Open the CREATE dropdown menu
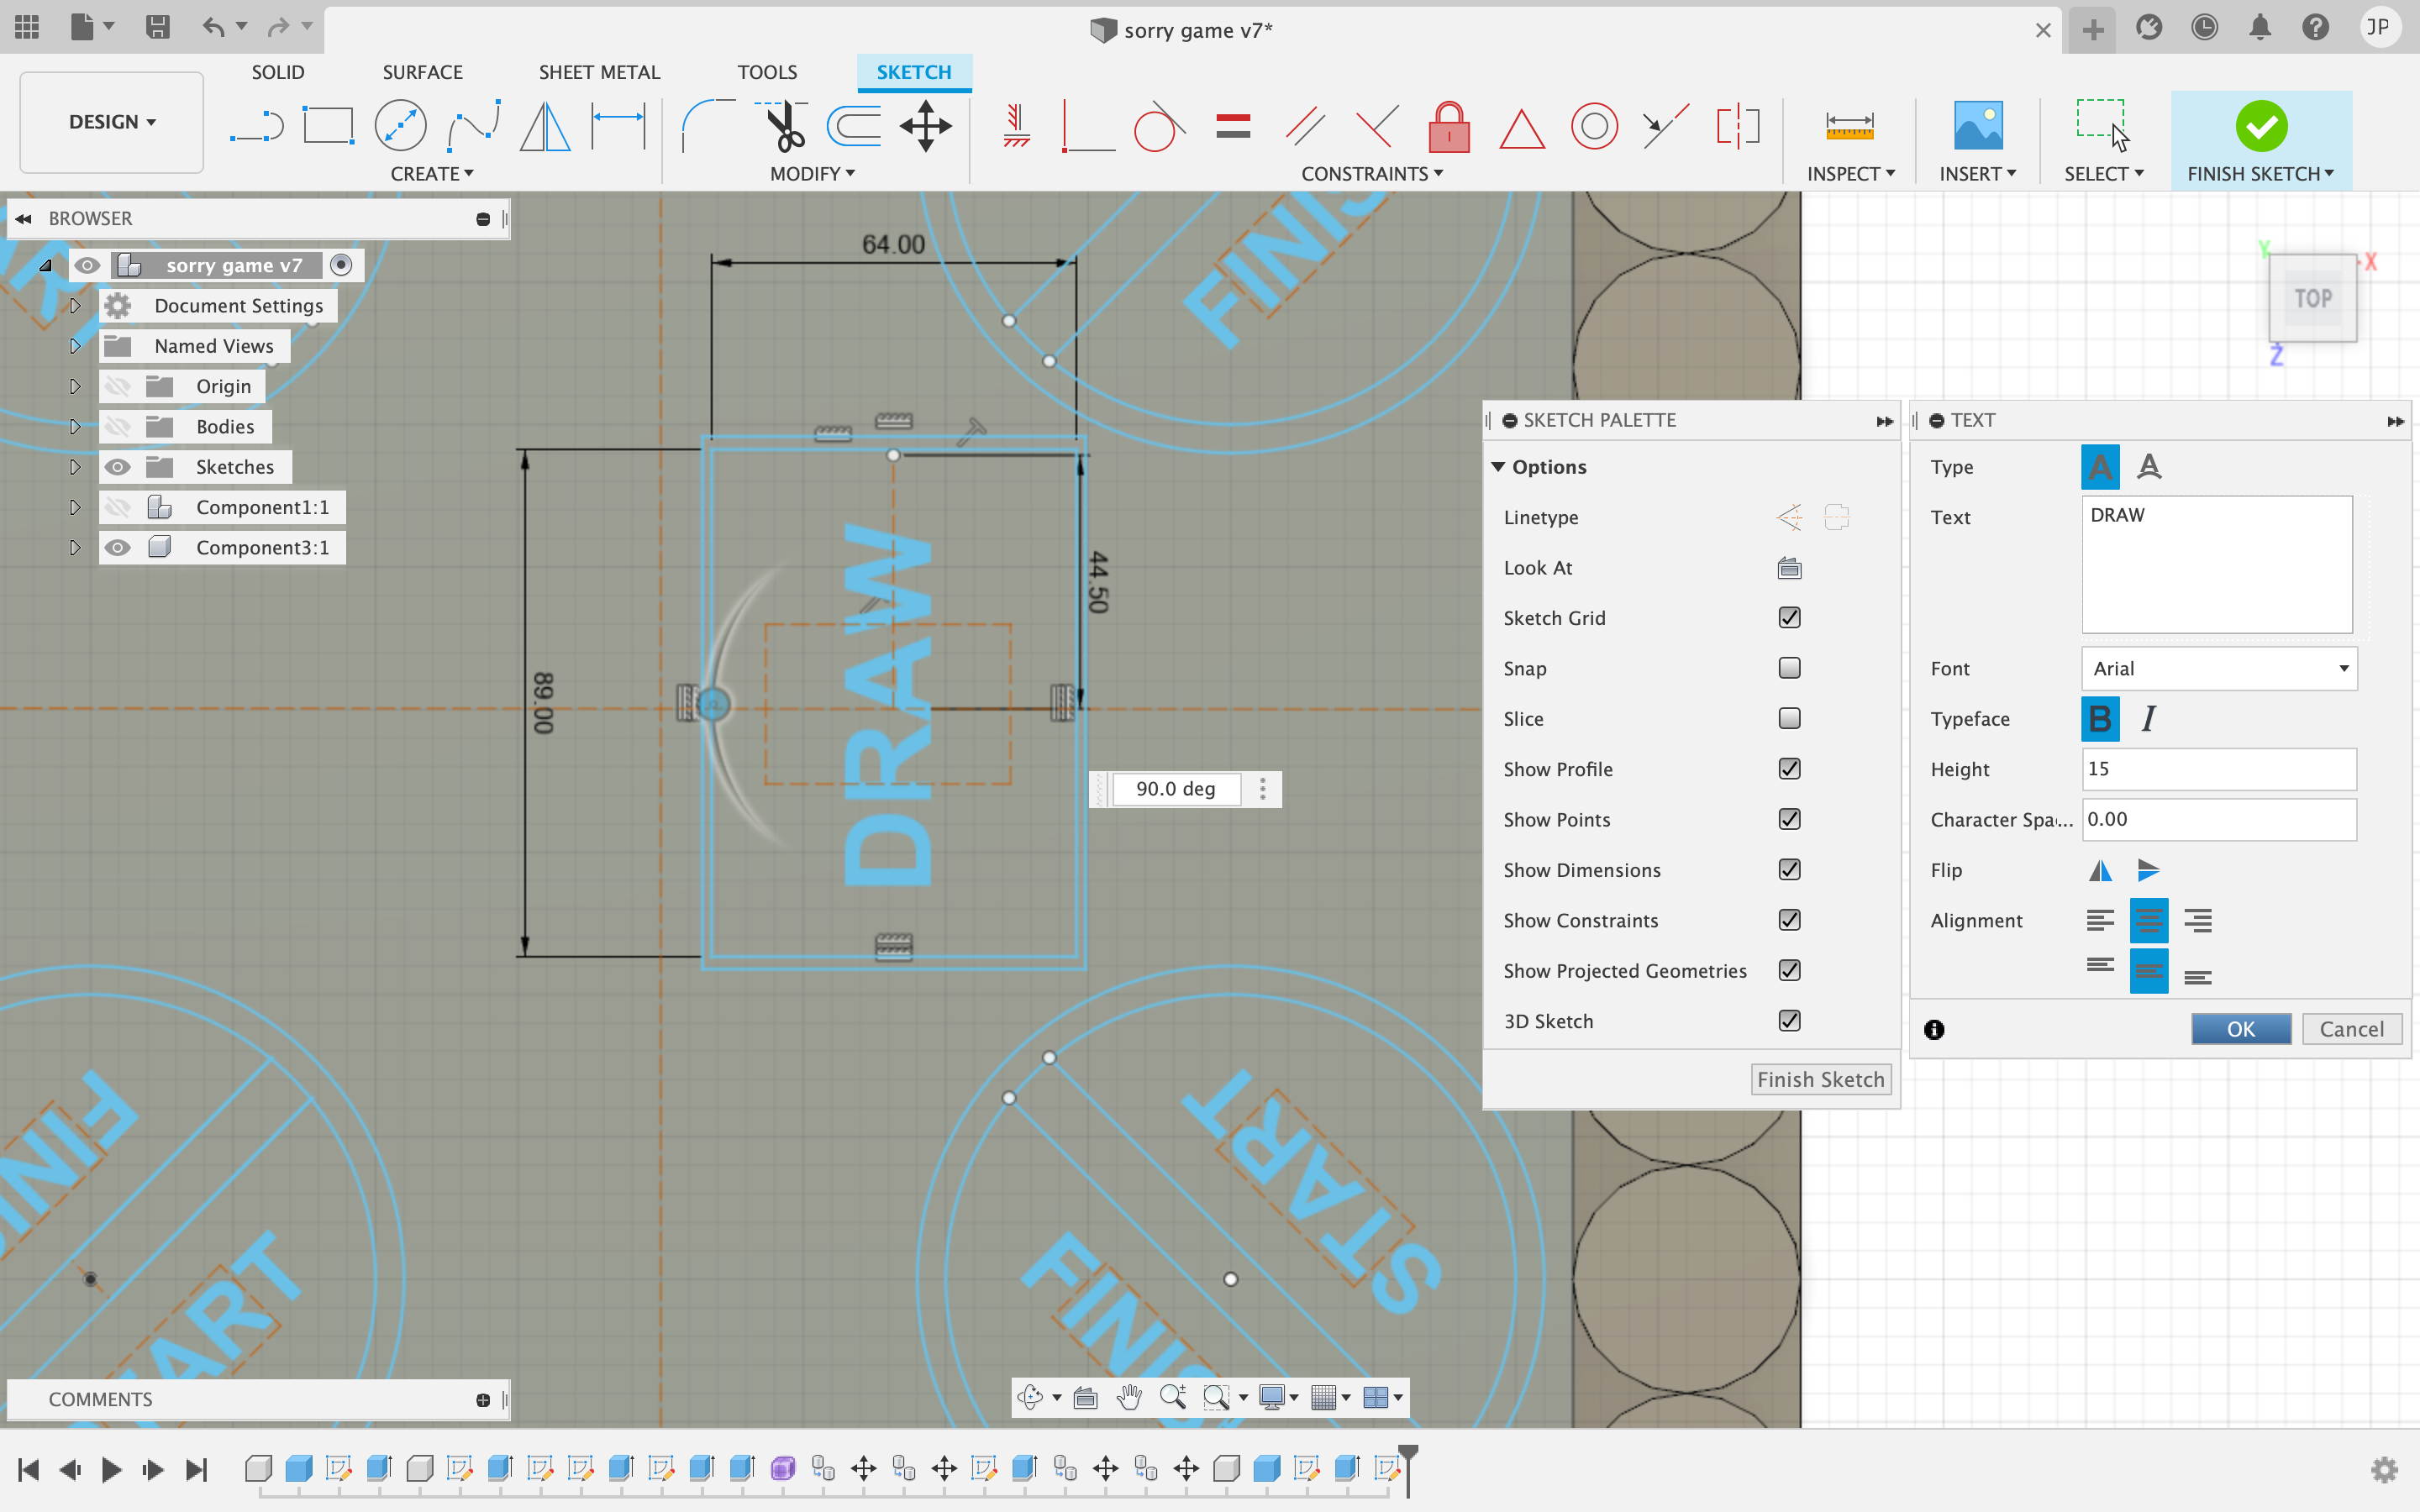2420x1512 pixels. [x=432, y=173]
